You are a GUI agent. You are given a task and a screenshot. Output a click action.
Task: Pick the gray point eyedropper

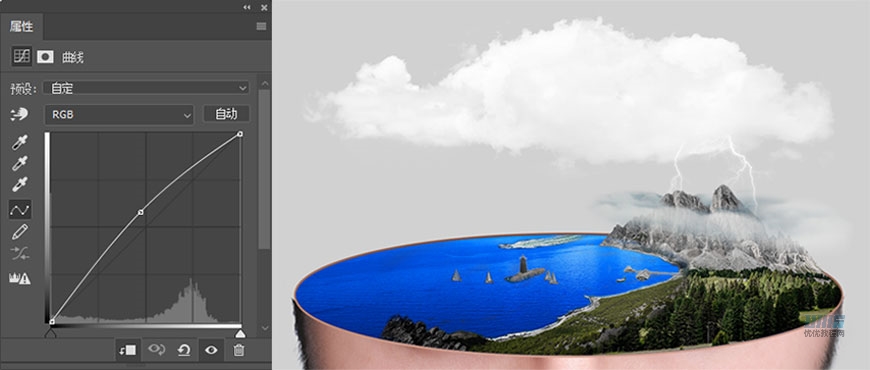[x=20, y=163]
